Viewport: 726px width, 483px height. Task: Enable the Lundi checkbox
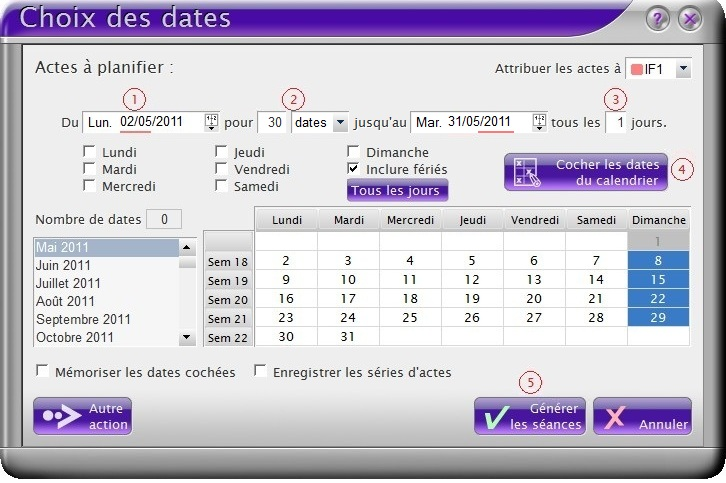(x=90, y=152)
